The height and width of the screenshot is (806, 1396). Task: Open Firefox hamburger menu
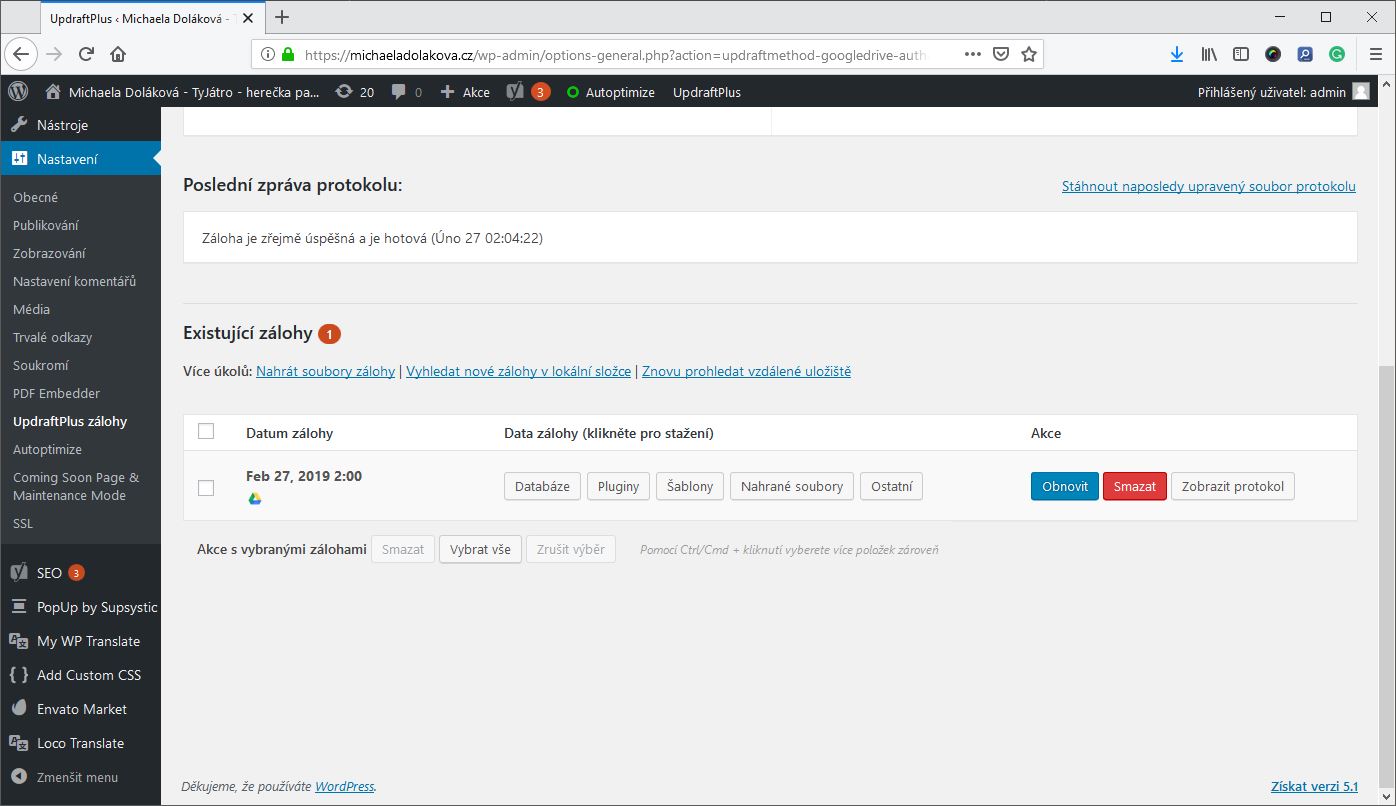[x=1374, y=54]
